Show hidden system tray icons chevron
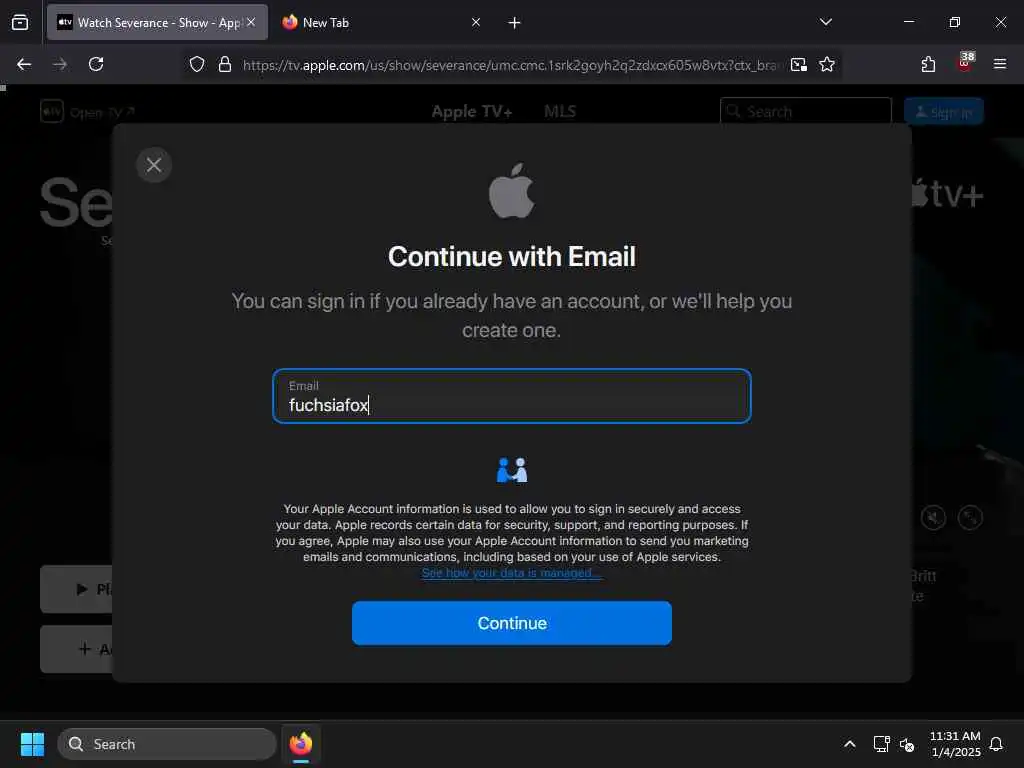This screenshot has height=768, width=1024. click(x=850, y=744)
